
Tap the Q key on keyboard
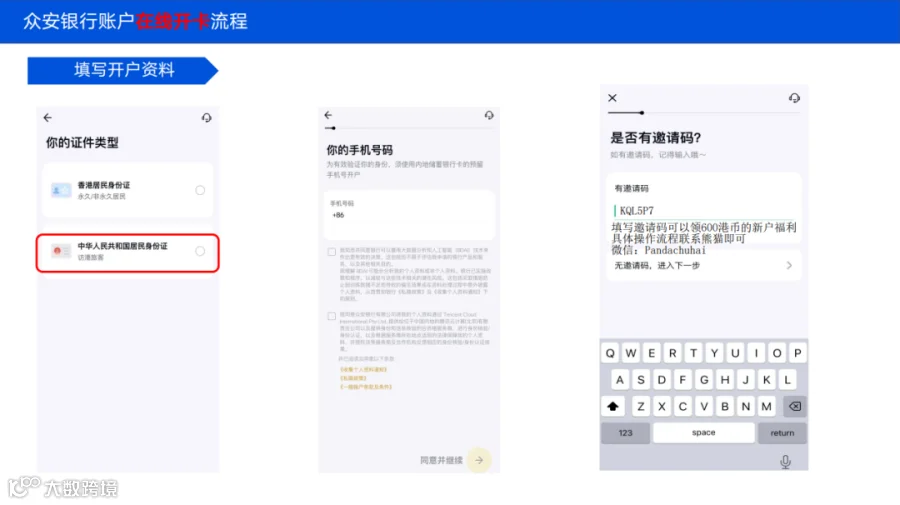[x=610, y=354]
